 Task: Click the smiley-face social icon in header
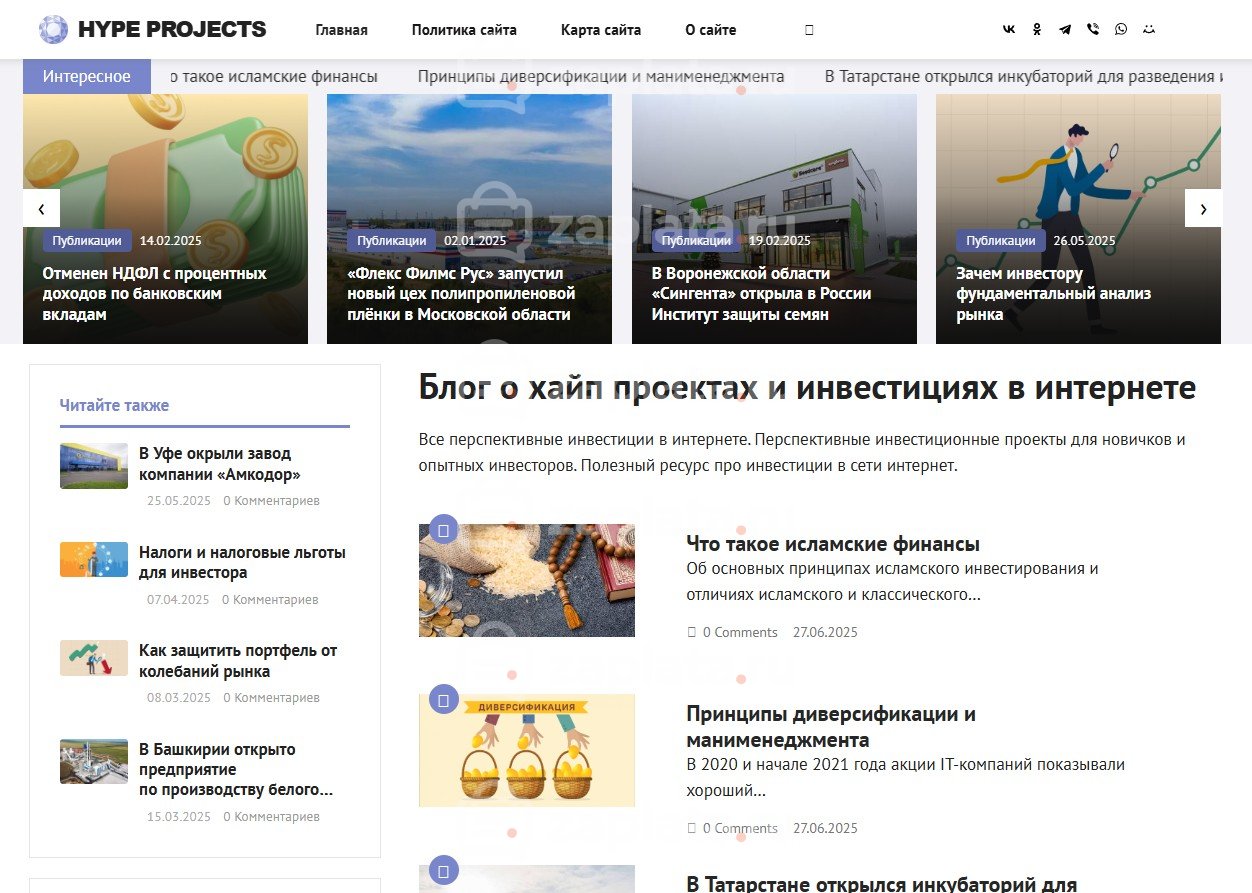(1149, 30)
